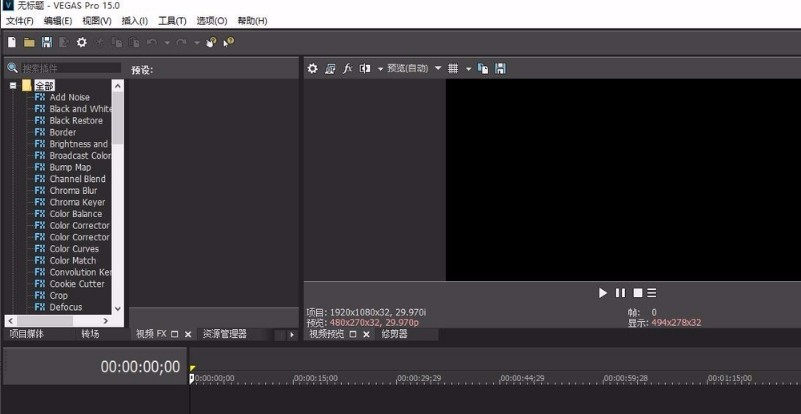Switch to the 转场 tab
Image resolution: width=801 pixels, height=414 pixels.
(90, 334)
